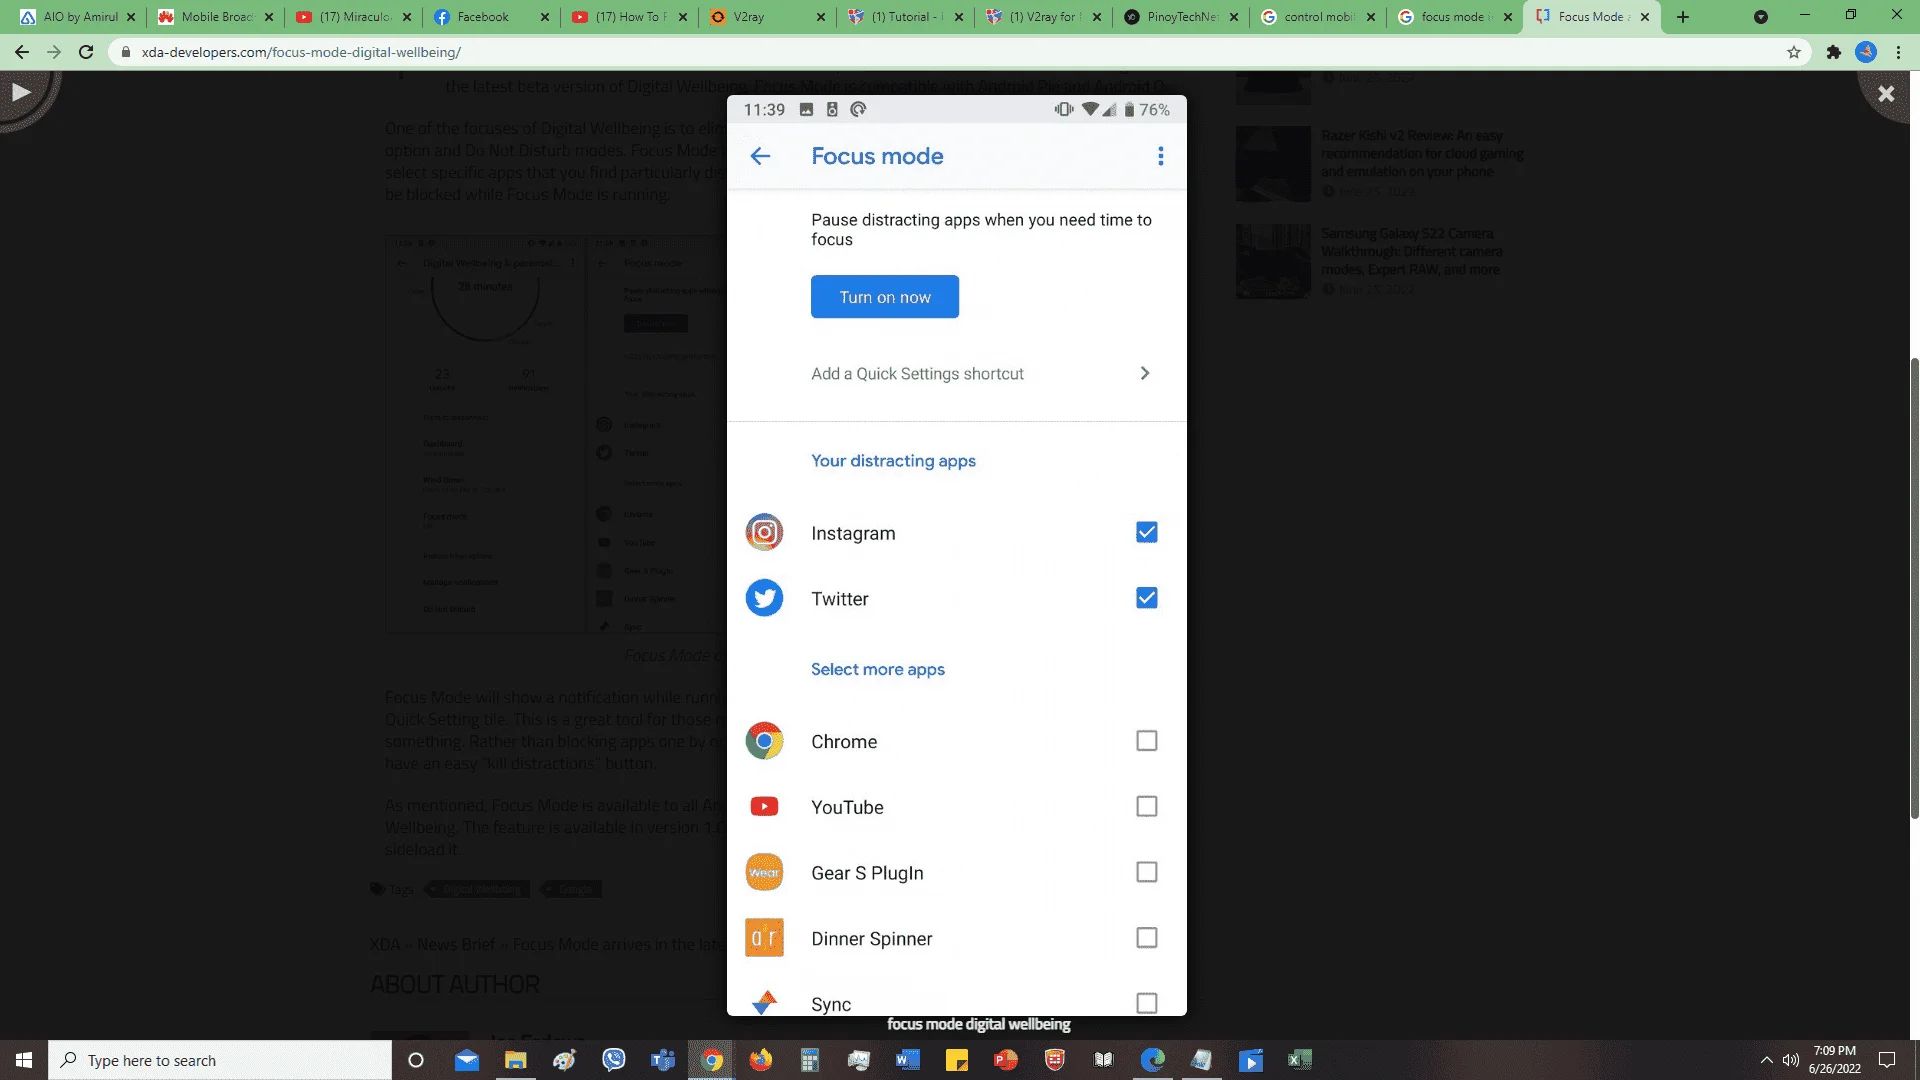
Task: Check the Dinner Spinner checkbox
Action: coord(1147,938)
